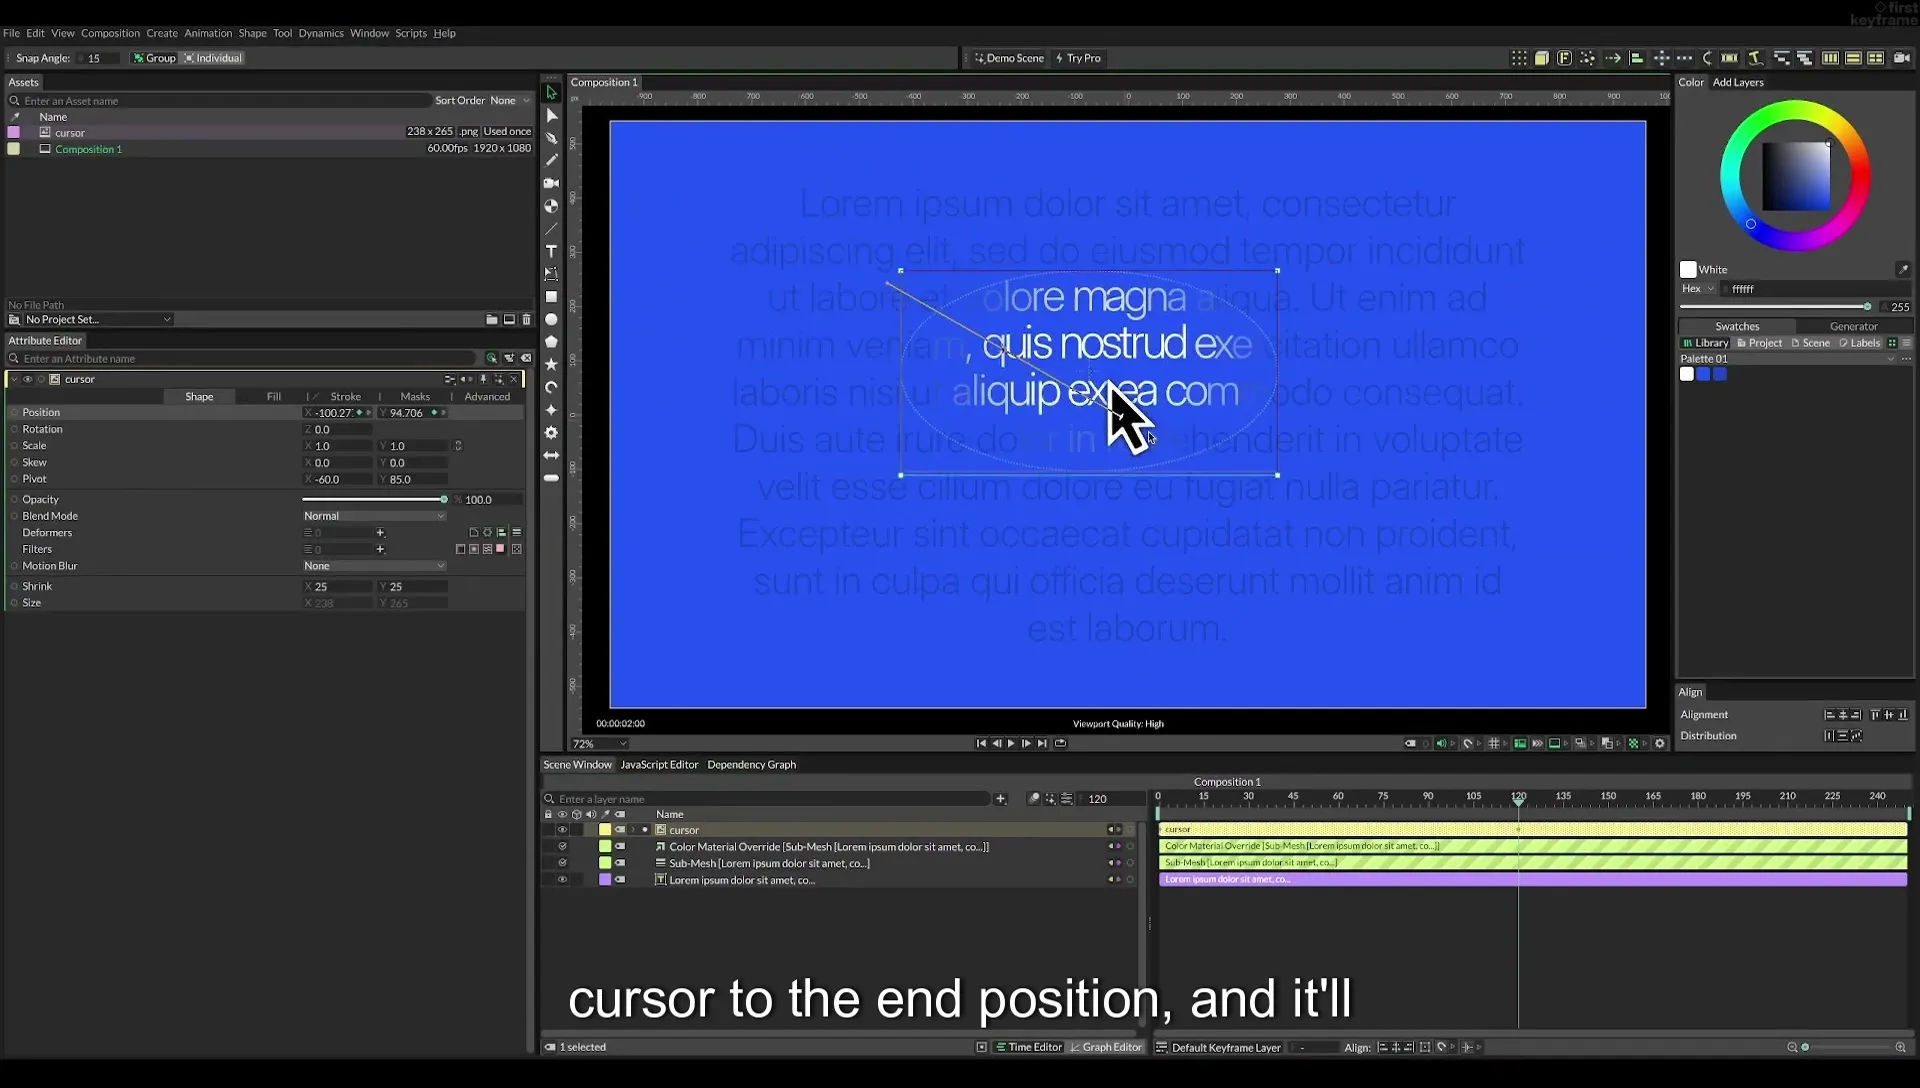Toggle visibility of Lorem ipsum text layer
This screenshot has height=1088, width=1920.
562,880
